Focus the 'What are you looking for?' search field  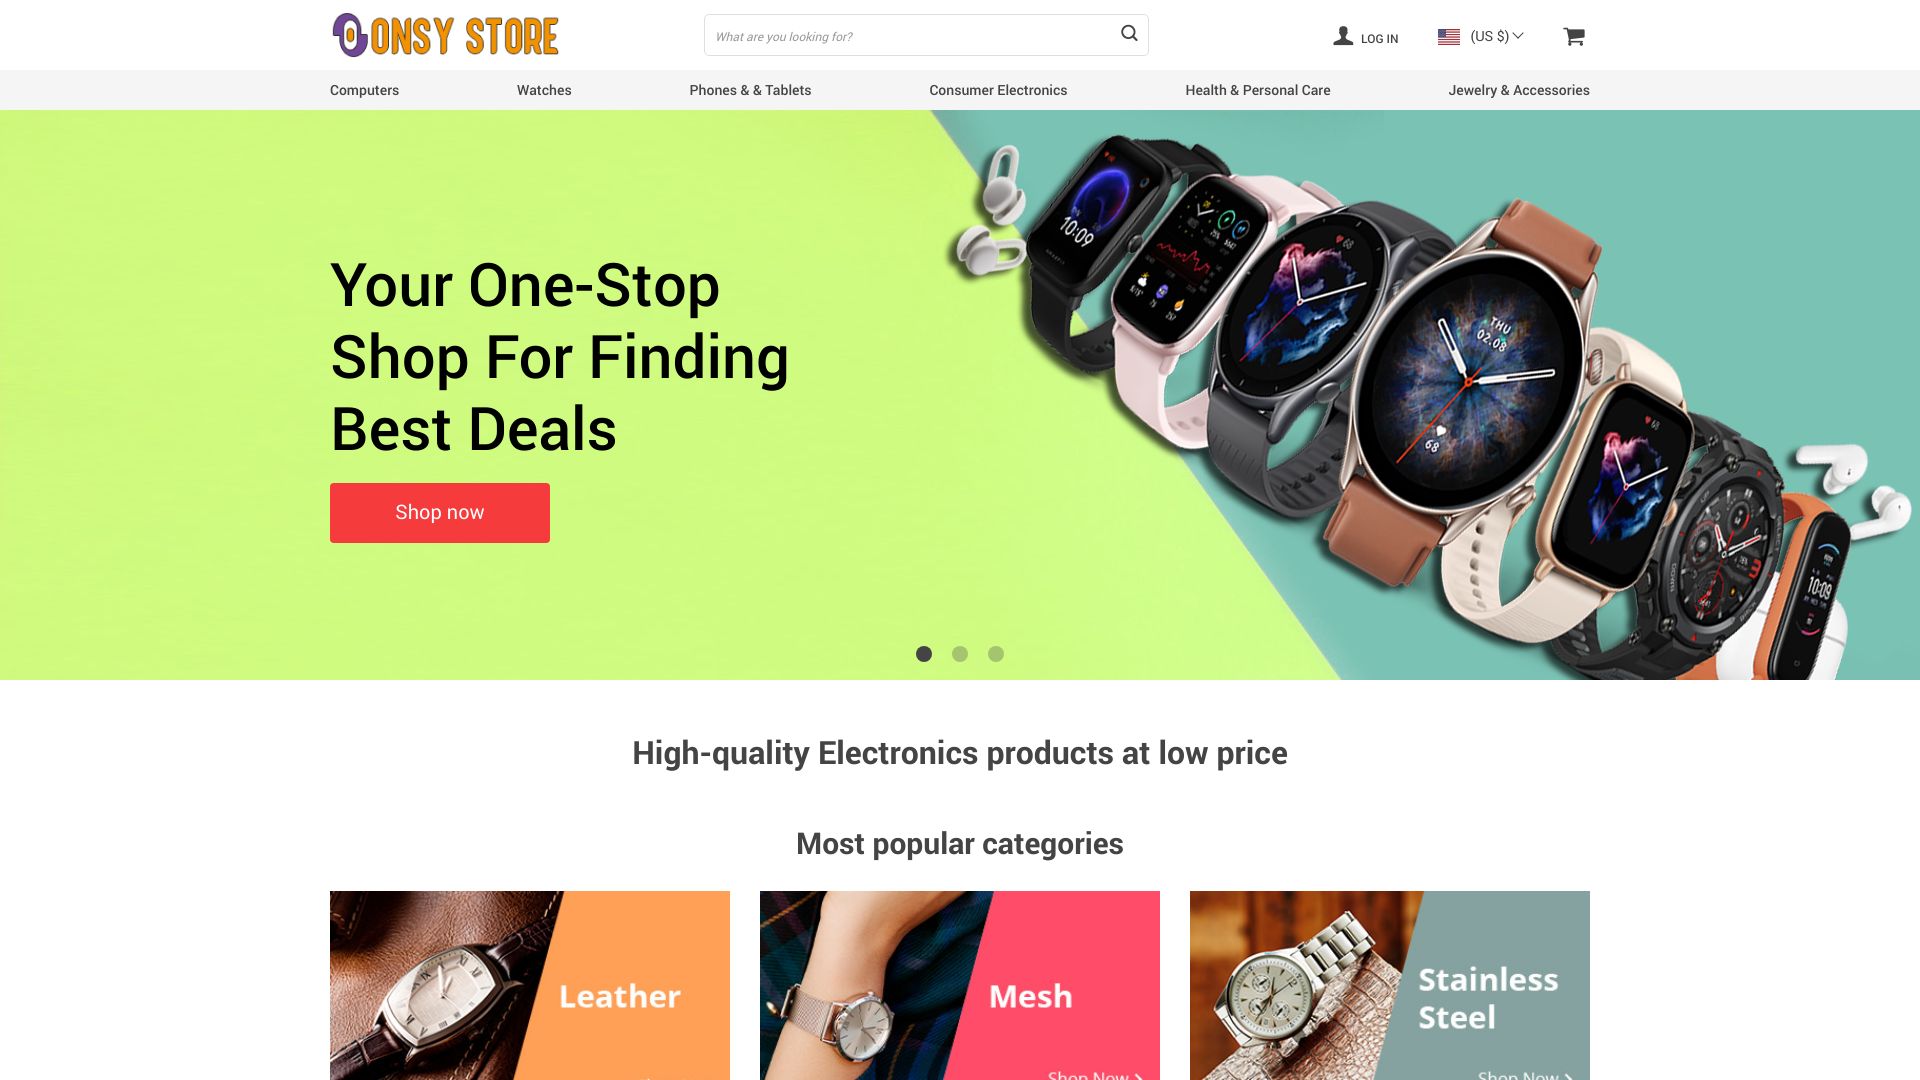[x=910, y=35]
